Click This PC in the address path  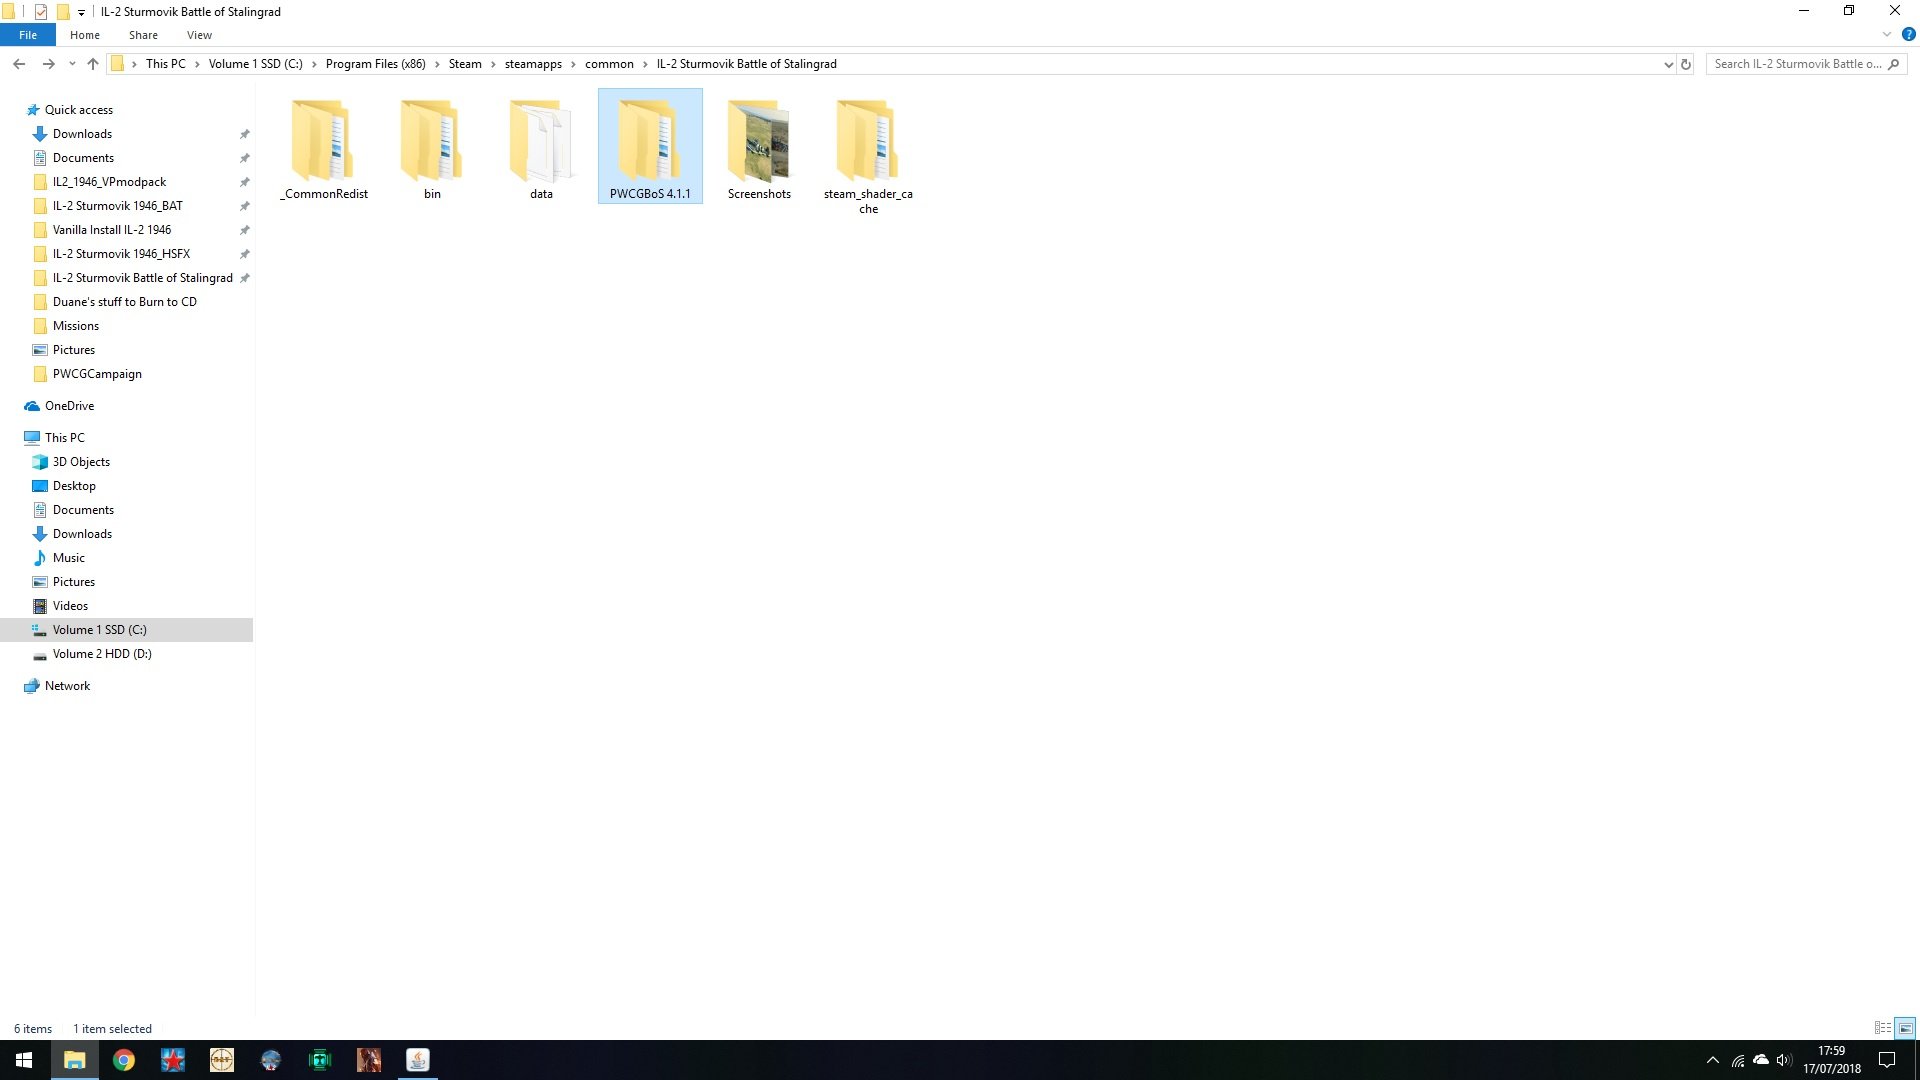[165, 64]
